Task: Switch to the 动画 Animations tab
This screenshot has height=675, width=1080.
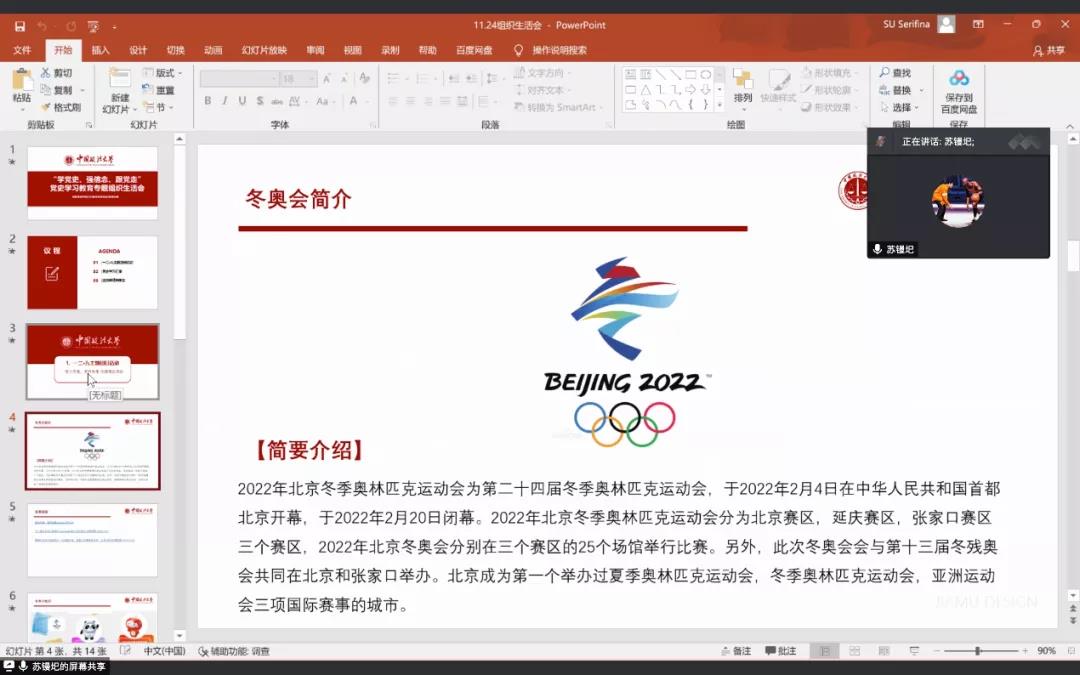Action: (x=213, y=50)
